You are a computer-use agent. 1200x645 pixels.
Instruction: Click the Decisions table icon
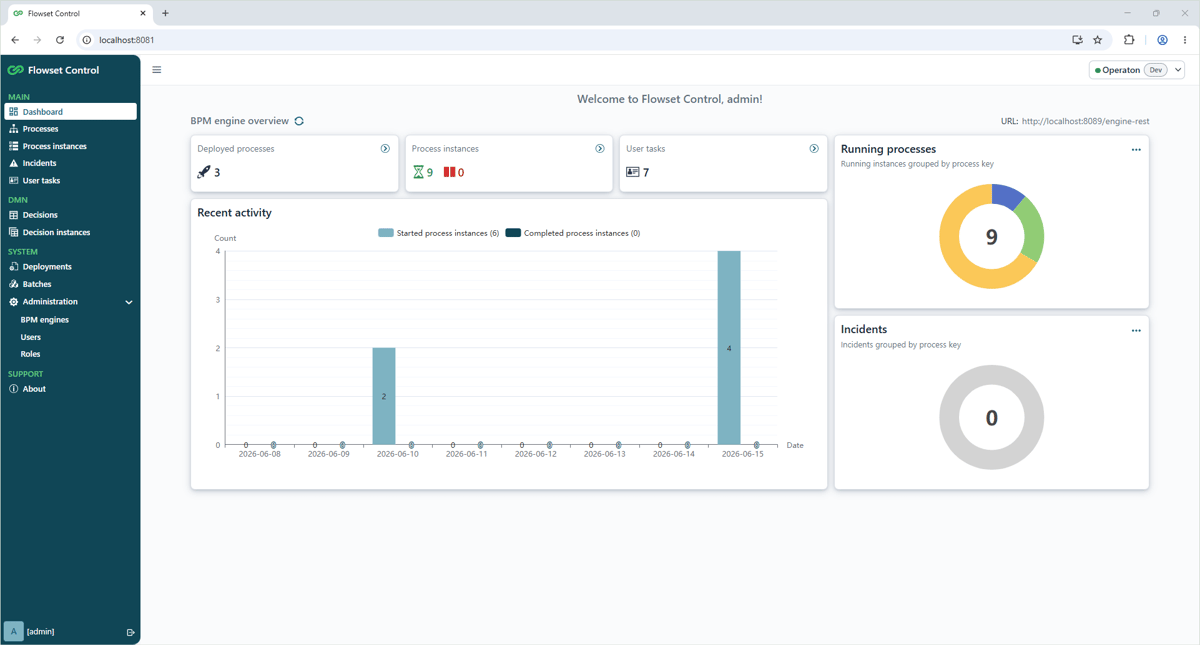(13, 215)
